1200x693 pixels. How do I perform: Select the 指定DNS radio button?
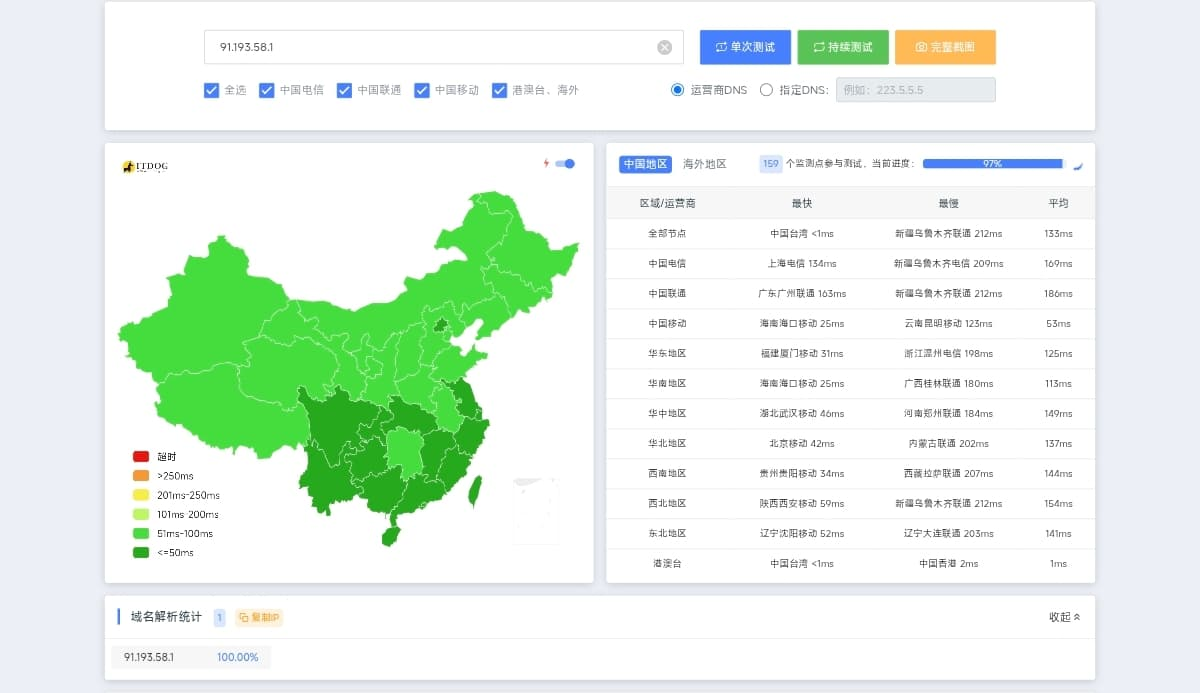click(x=767, y=90)
